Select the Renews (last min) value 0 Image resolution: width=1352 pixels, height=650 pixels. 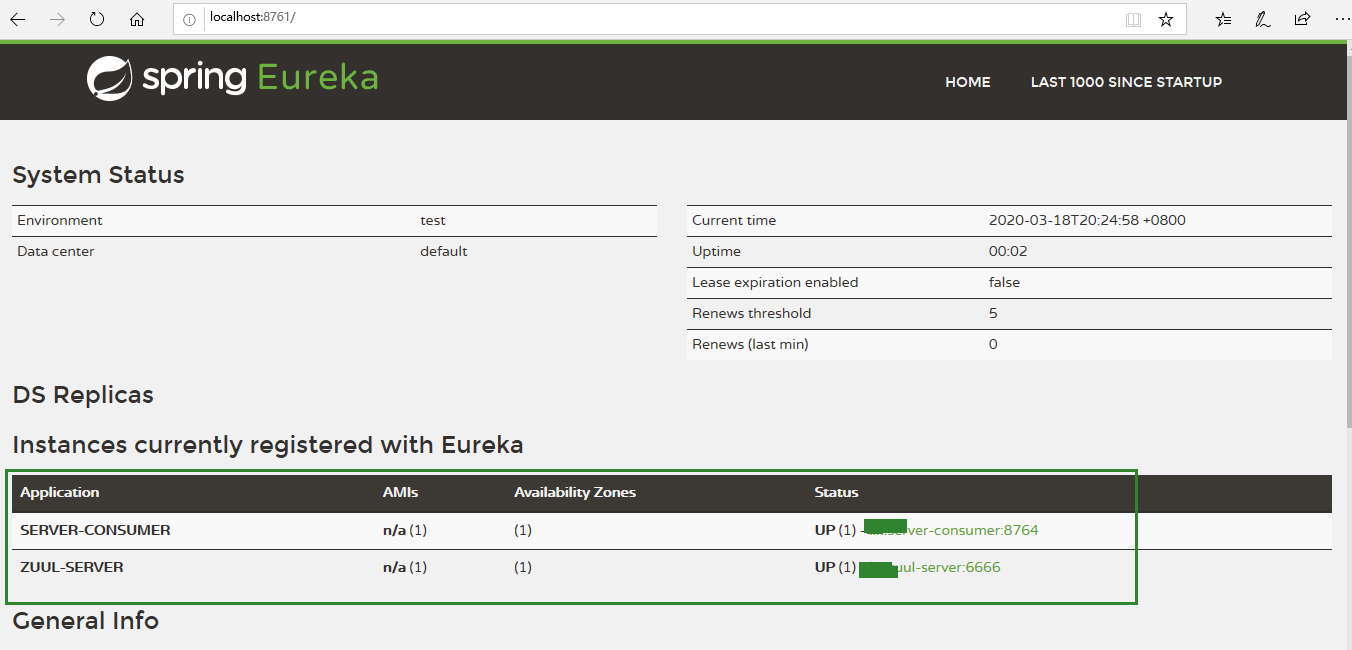[993, 344]
